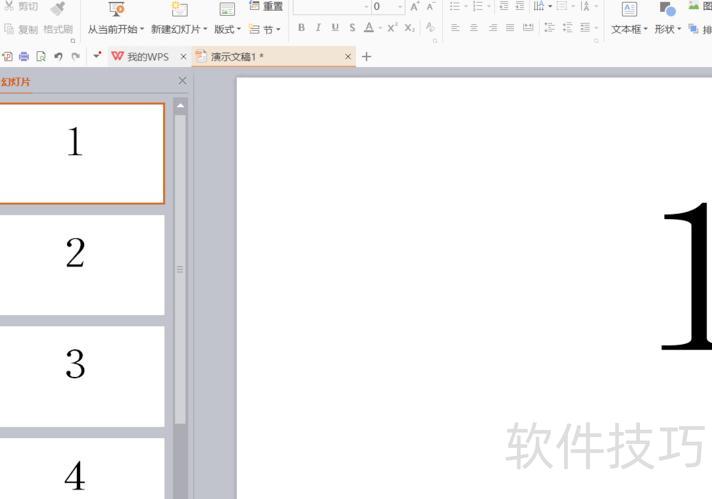Select slide 1 thumbnail
The width and height of the screenshot is (712, 499).
coord(82,153)
